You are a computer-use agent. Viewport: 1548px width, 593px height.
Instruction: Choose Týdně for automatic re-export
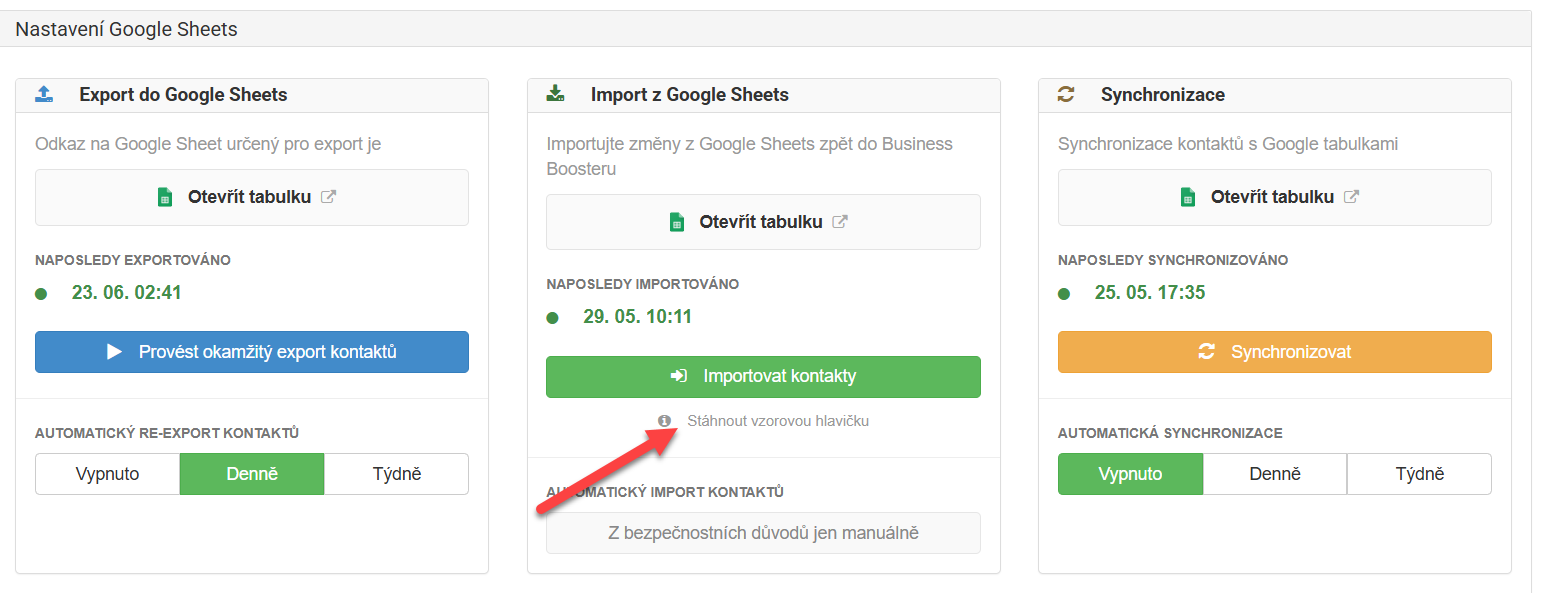pyautogui.click(x=396, y=474)
